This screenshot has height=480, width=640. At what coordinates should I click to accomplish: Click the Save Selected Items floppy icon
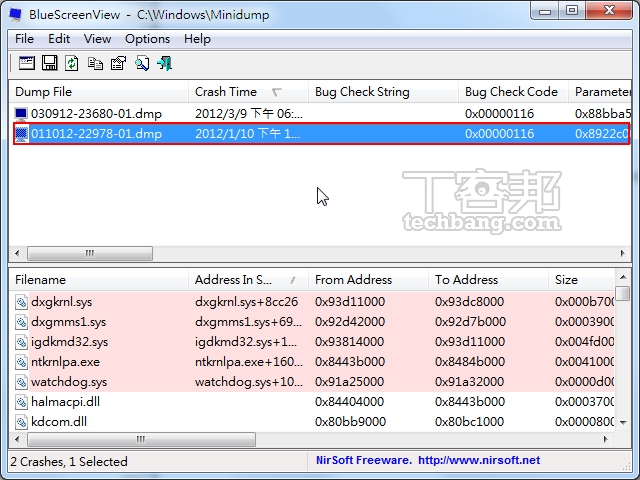49,63
